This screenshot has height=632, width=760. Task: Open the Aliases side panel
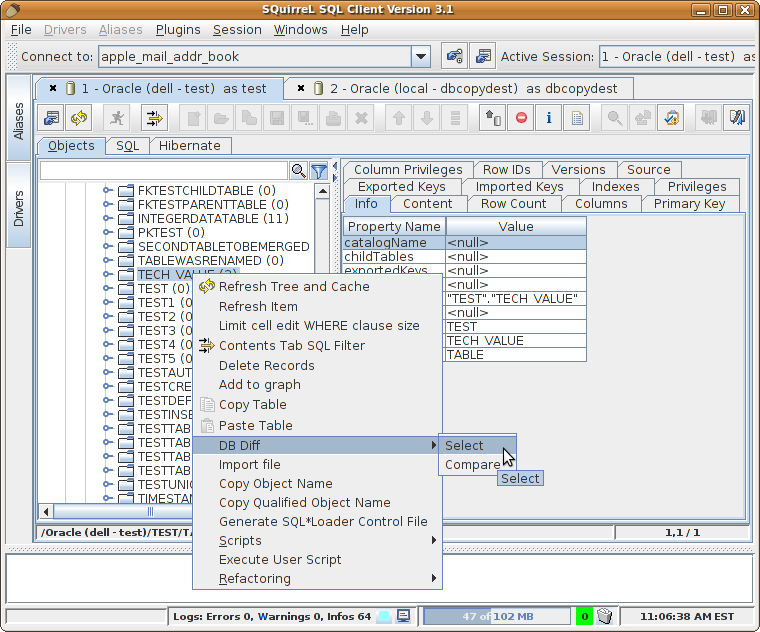coord(18,120)
